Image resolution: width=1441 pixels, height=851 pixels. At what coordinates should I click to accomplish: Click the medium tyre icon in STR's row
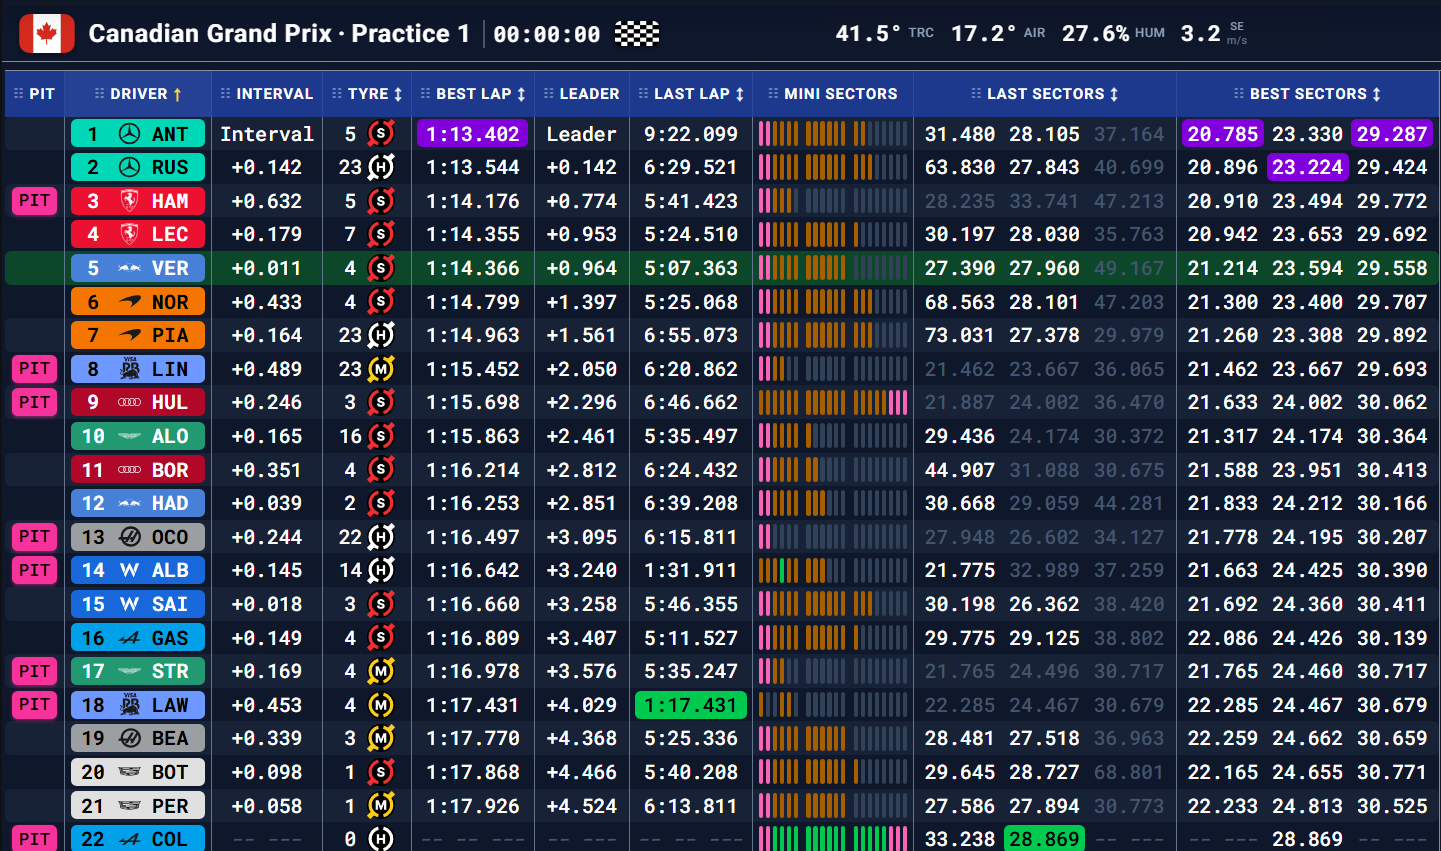click(x=380, y=671)
